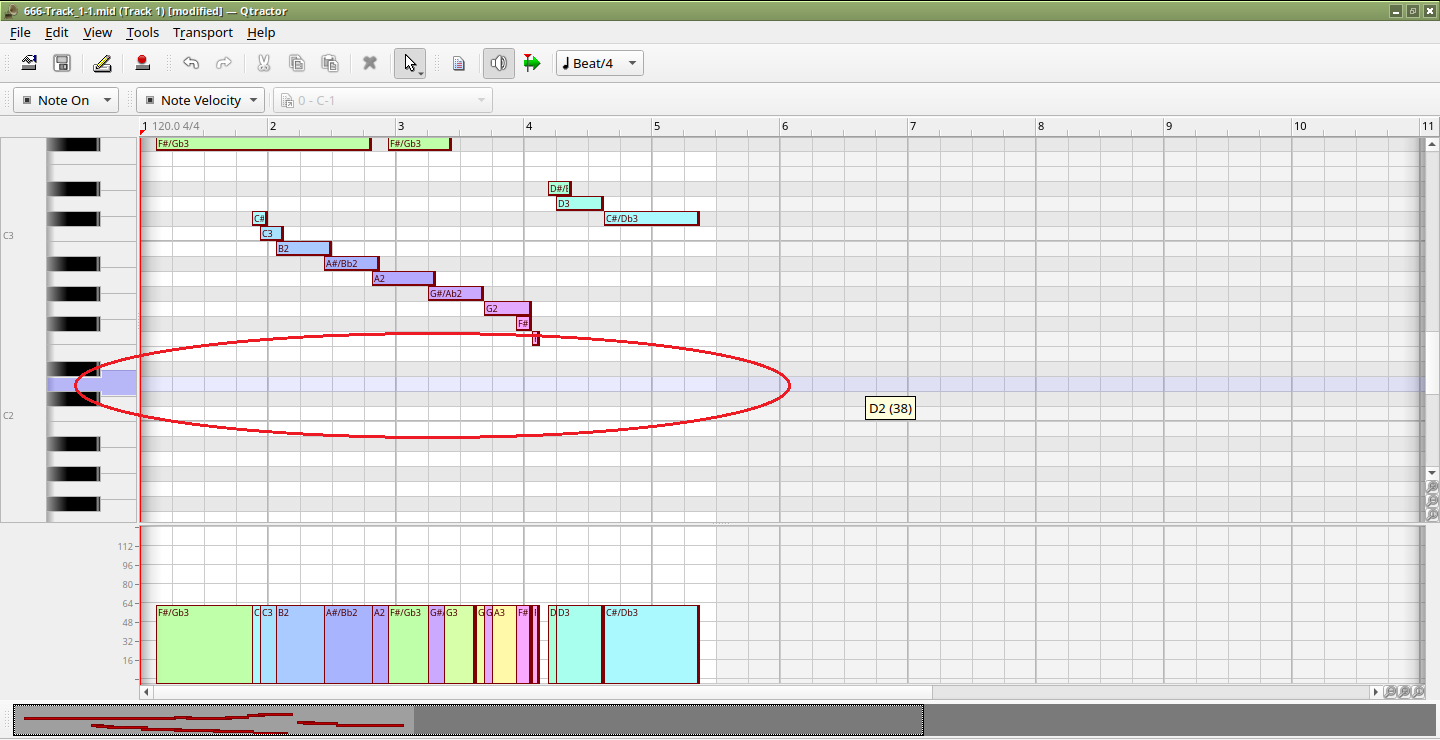Click the red Record button icon

(142, 63)
